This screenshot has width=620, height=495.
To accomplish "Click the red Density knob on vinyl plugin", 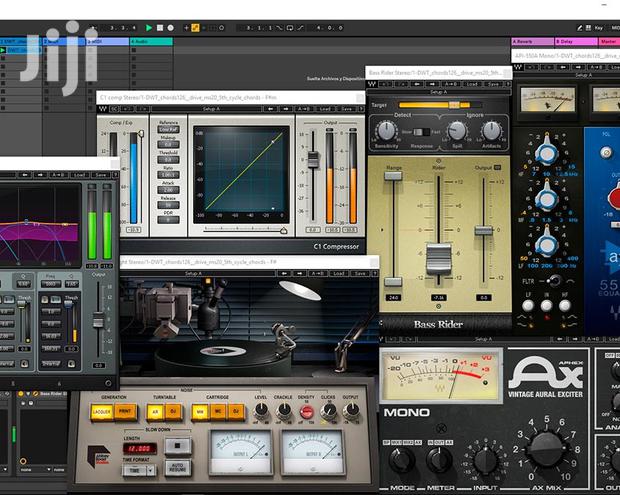I will (306, 412).
